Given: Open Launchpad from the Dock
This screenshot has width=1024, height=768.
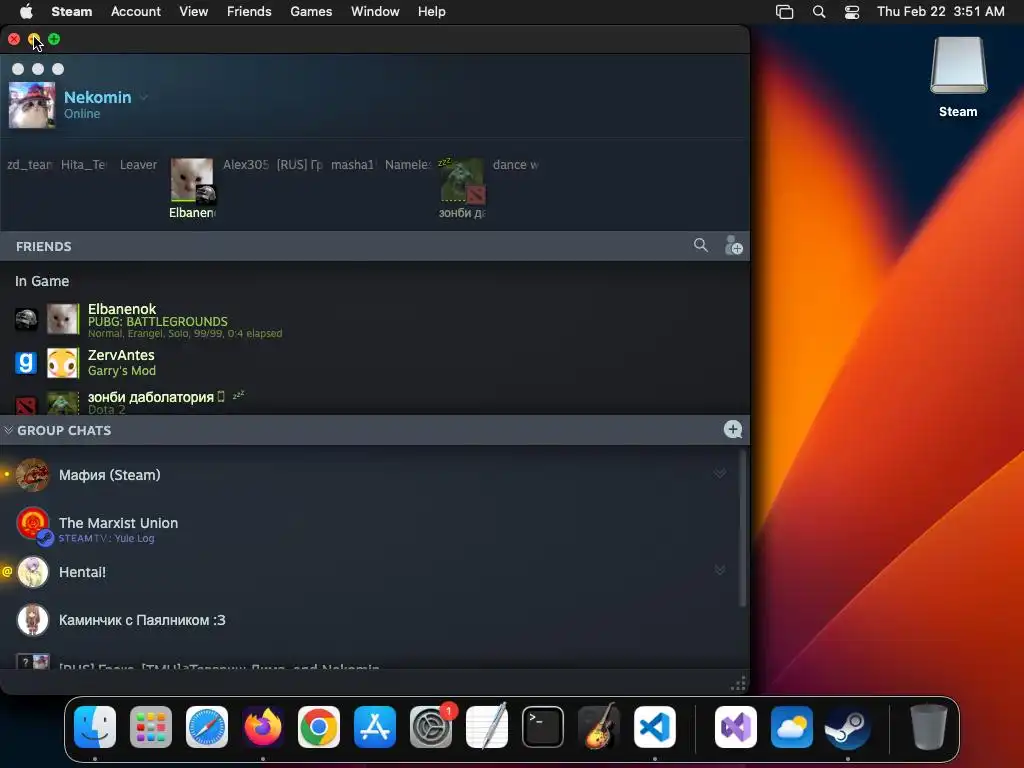Looking at the screenshot, I should pos(151,726).
